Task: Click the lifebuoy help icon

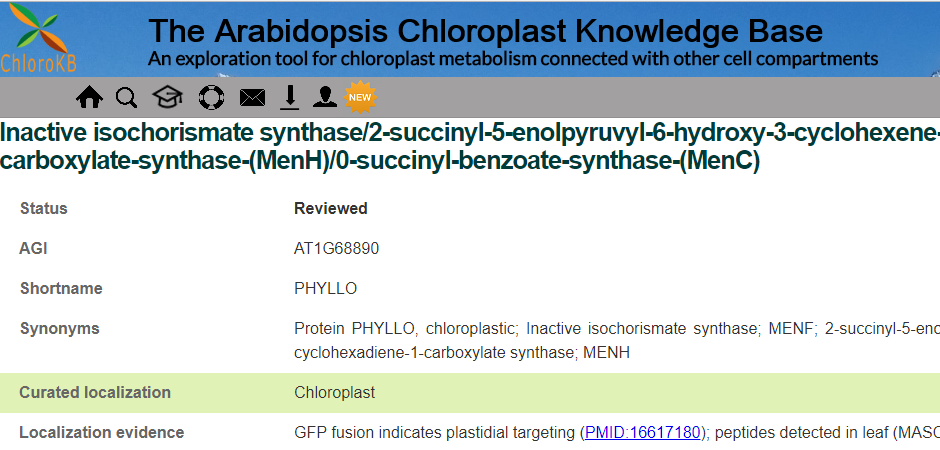Action: 211,97
